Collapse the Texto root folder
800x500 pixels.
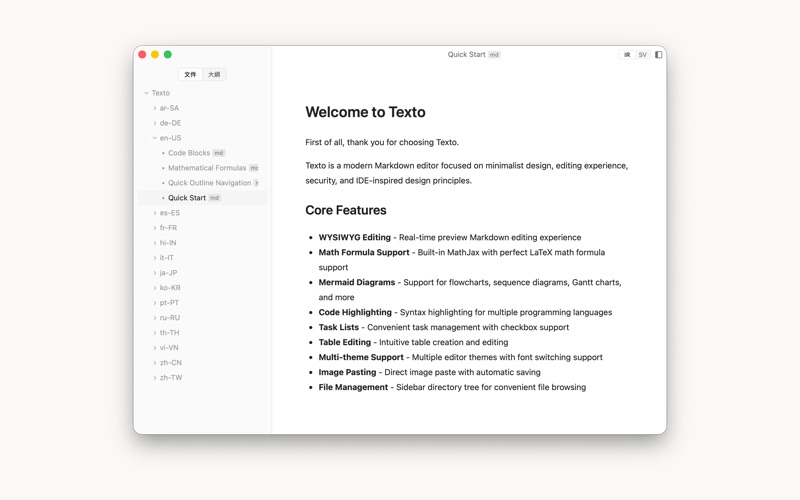click(146, 93)
